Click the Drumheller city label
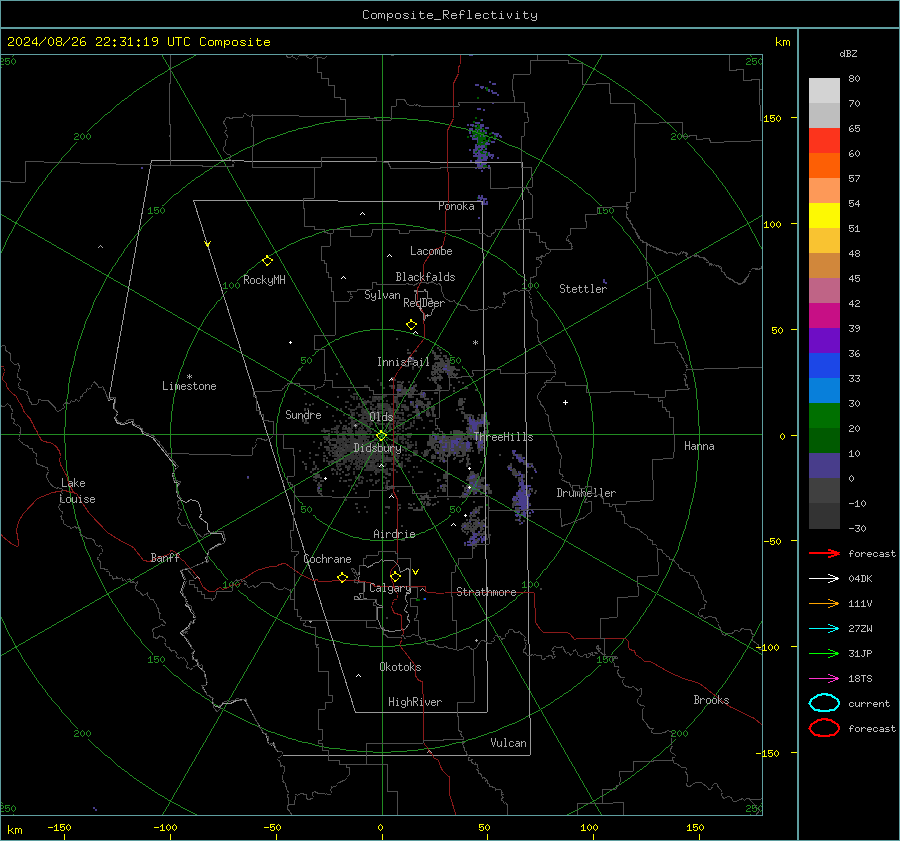Image resolution: width=900 pixels, height=841 pixels. (x=586, y=493)
